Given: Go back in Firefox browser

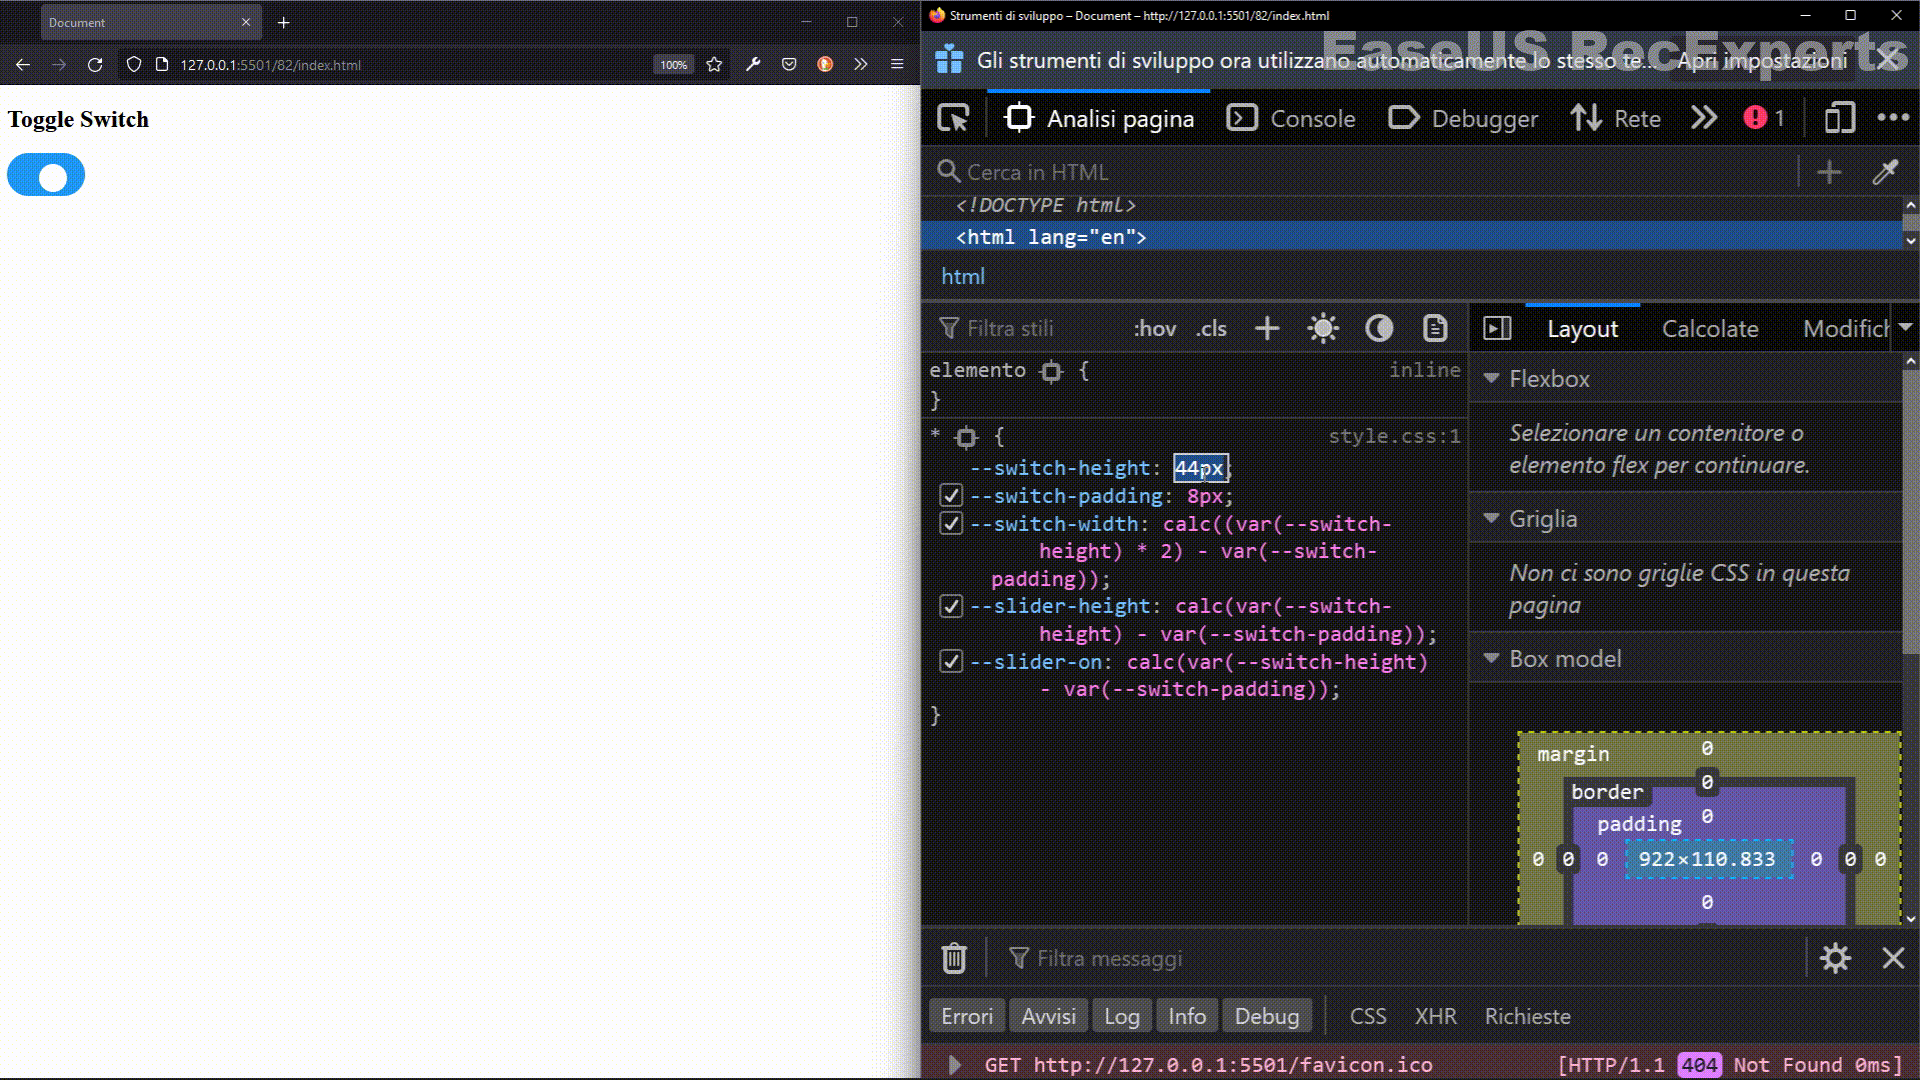Looking at the screenshot, I should pyautogui.click(x=23, y=64).
